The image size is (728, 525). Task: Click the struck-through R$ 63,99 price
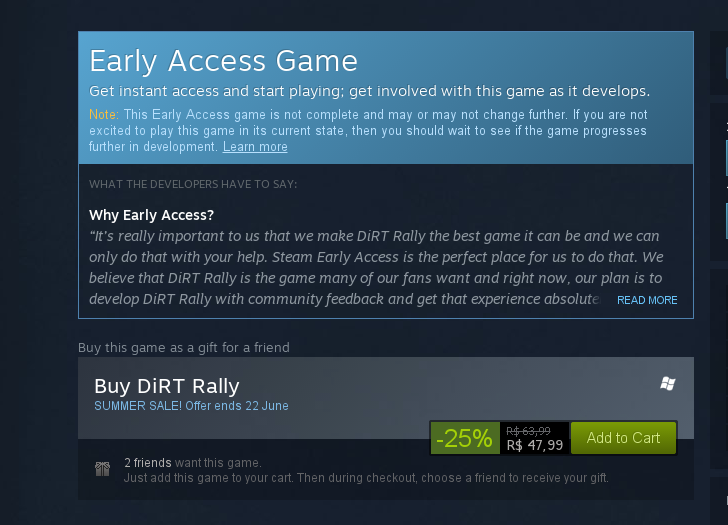click(528, 430)
